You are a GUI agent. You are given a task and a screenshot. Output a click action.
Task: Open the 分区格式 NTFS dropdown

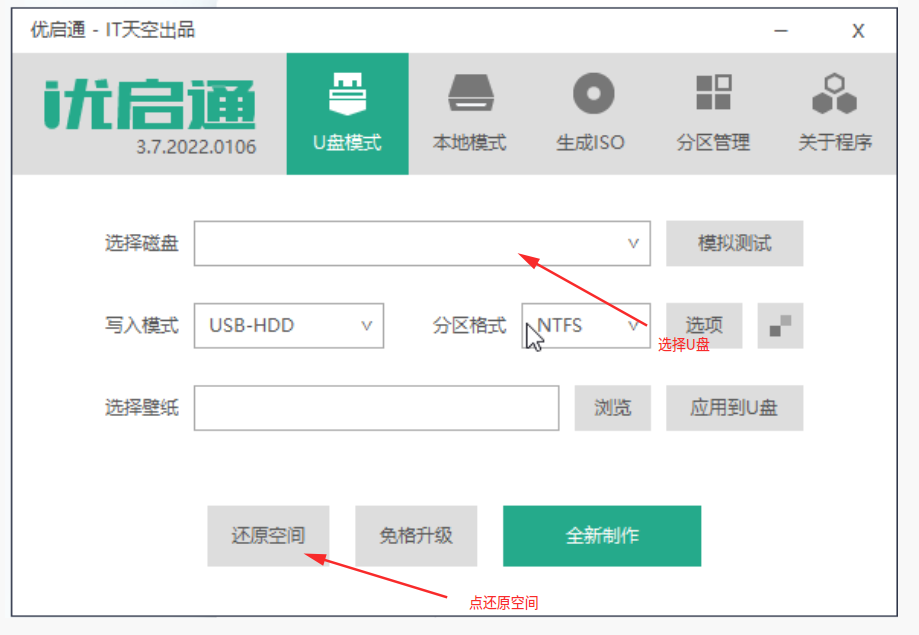[x=586, y=325]
